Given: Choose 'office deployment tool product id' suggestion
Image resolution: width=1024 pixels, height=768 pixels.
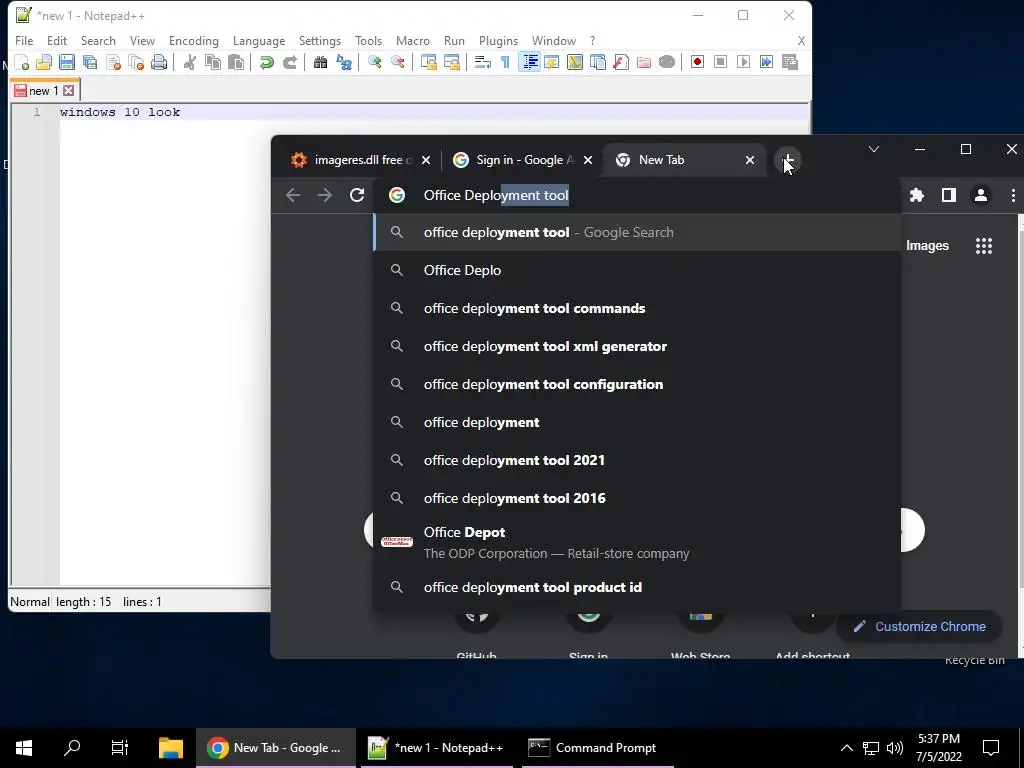Looking at the screenshot, I should click(637, 587).
